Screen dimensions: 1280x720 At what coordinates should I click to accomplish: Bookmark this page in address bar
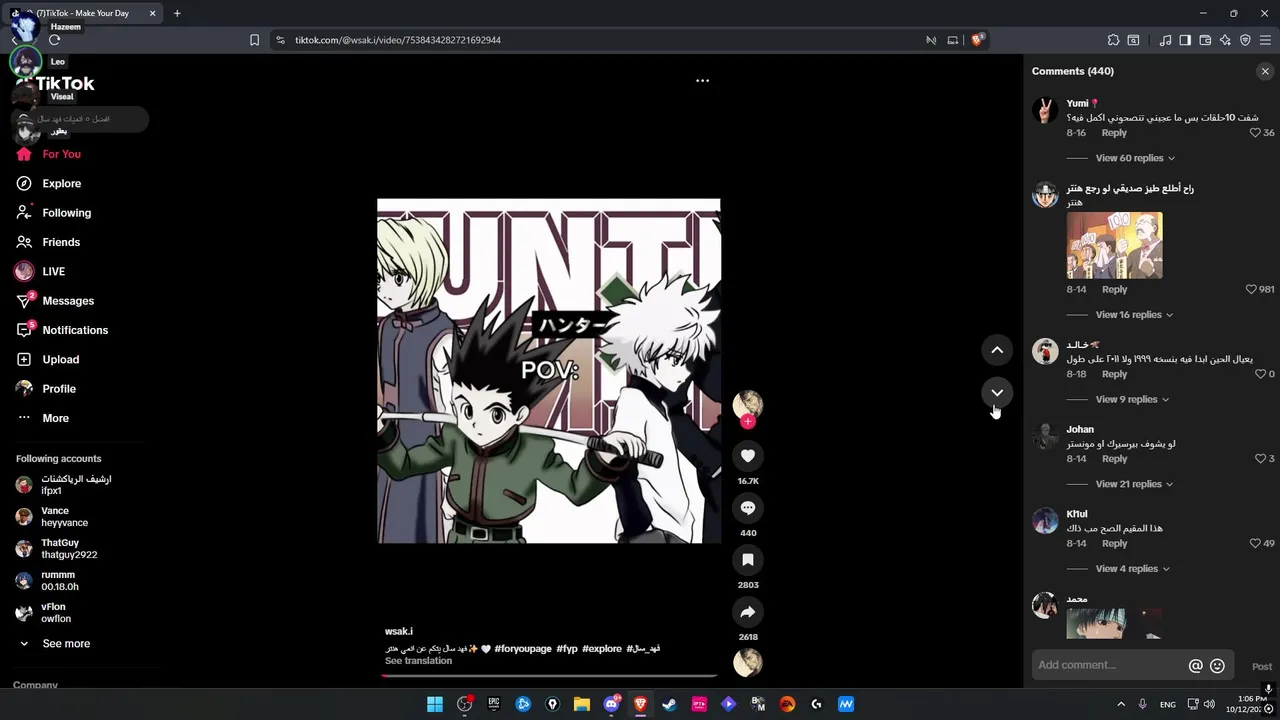[254, 40]
